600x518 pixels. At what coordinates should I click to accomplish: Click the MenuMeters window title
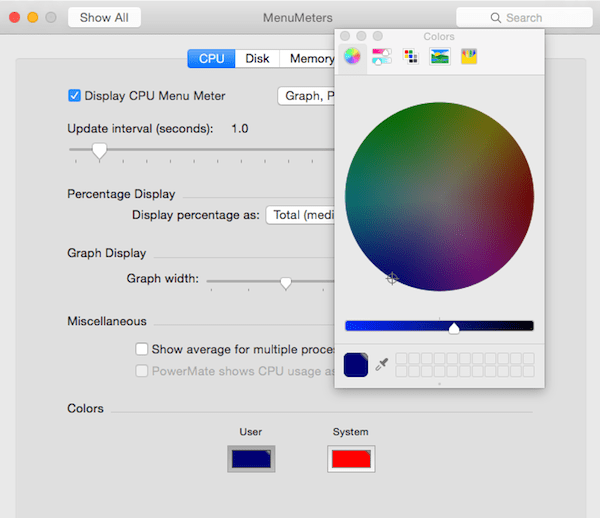coord(298,18)
